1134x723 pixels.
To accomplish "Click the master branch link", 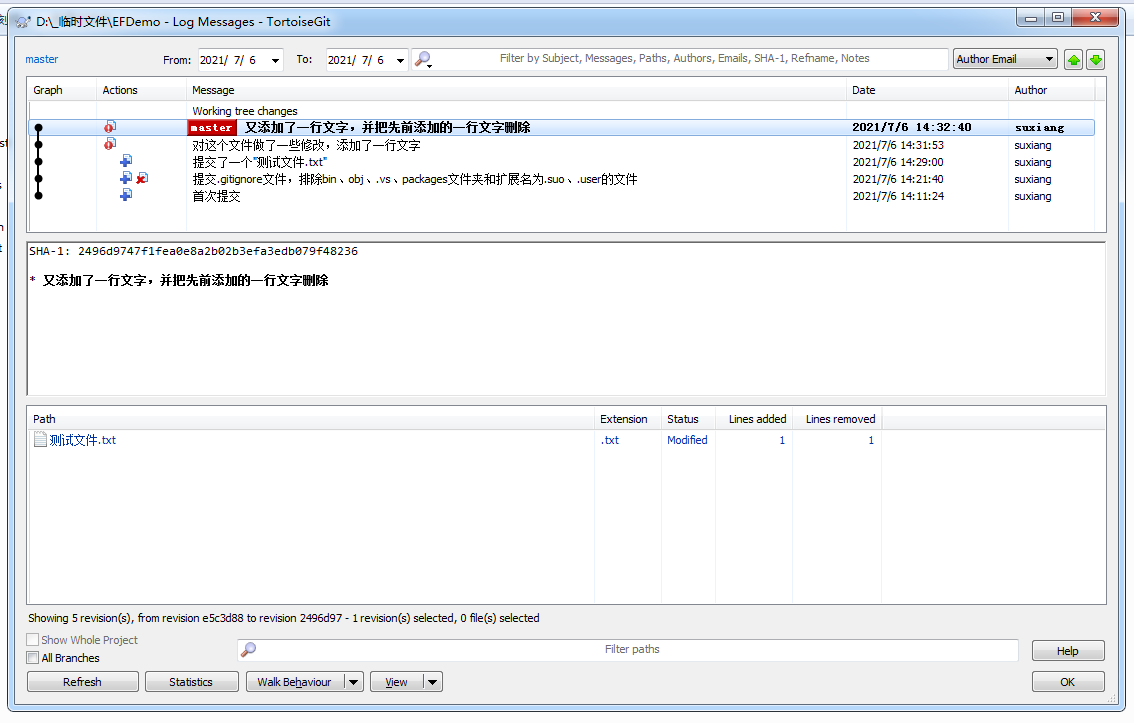I will tap(42, 59).
